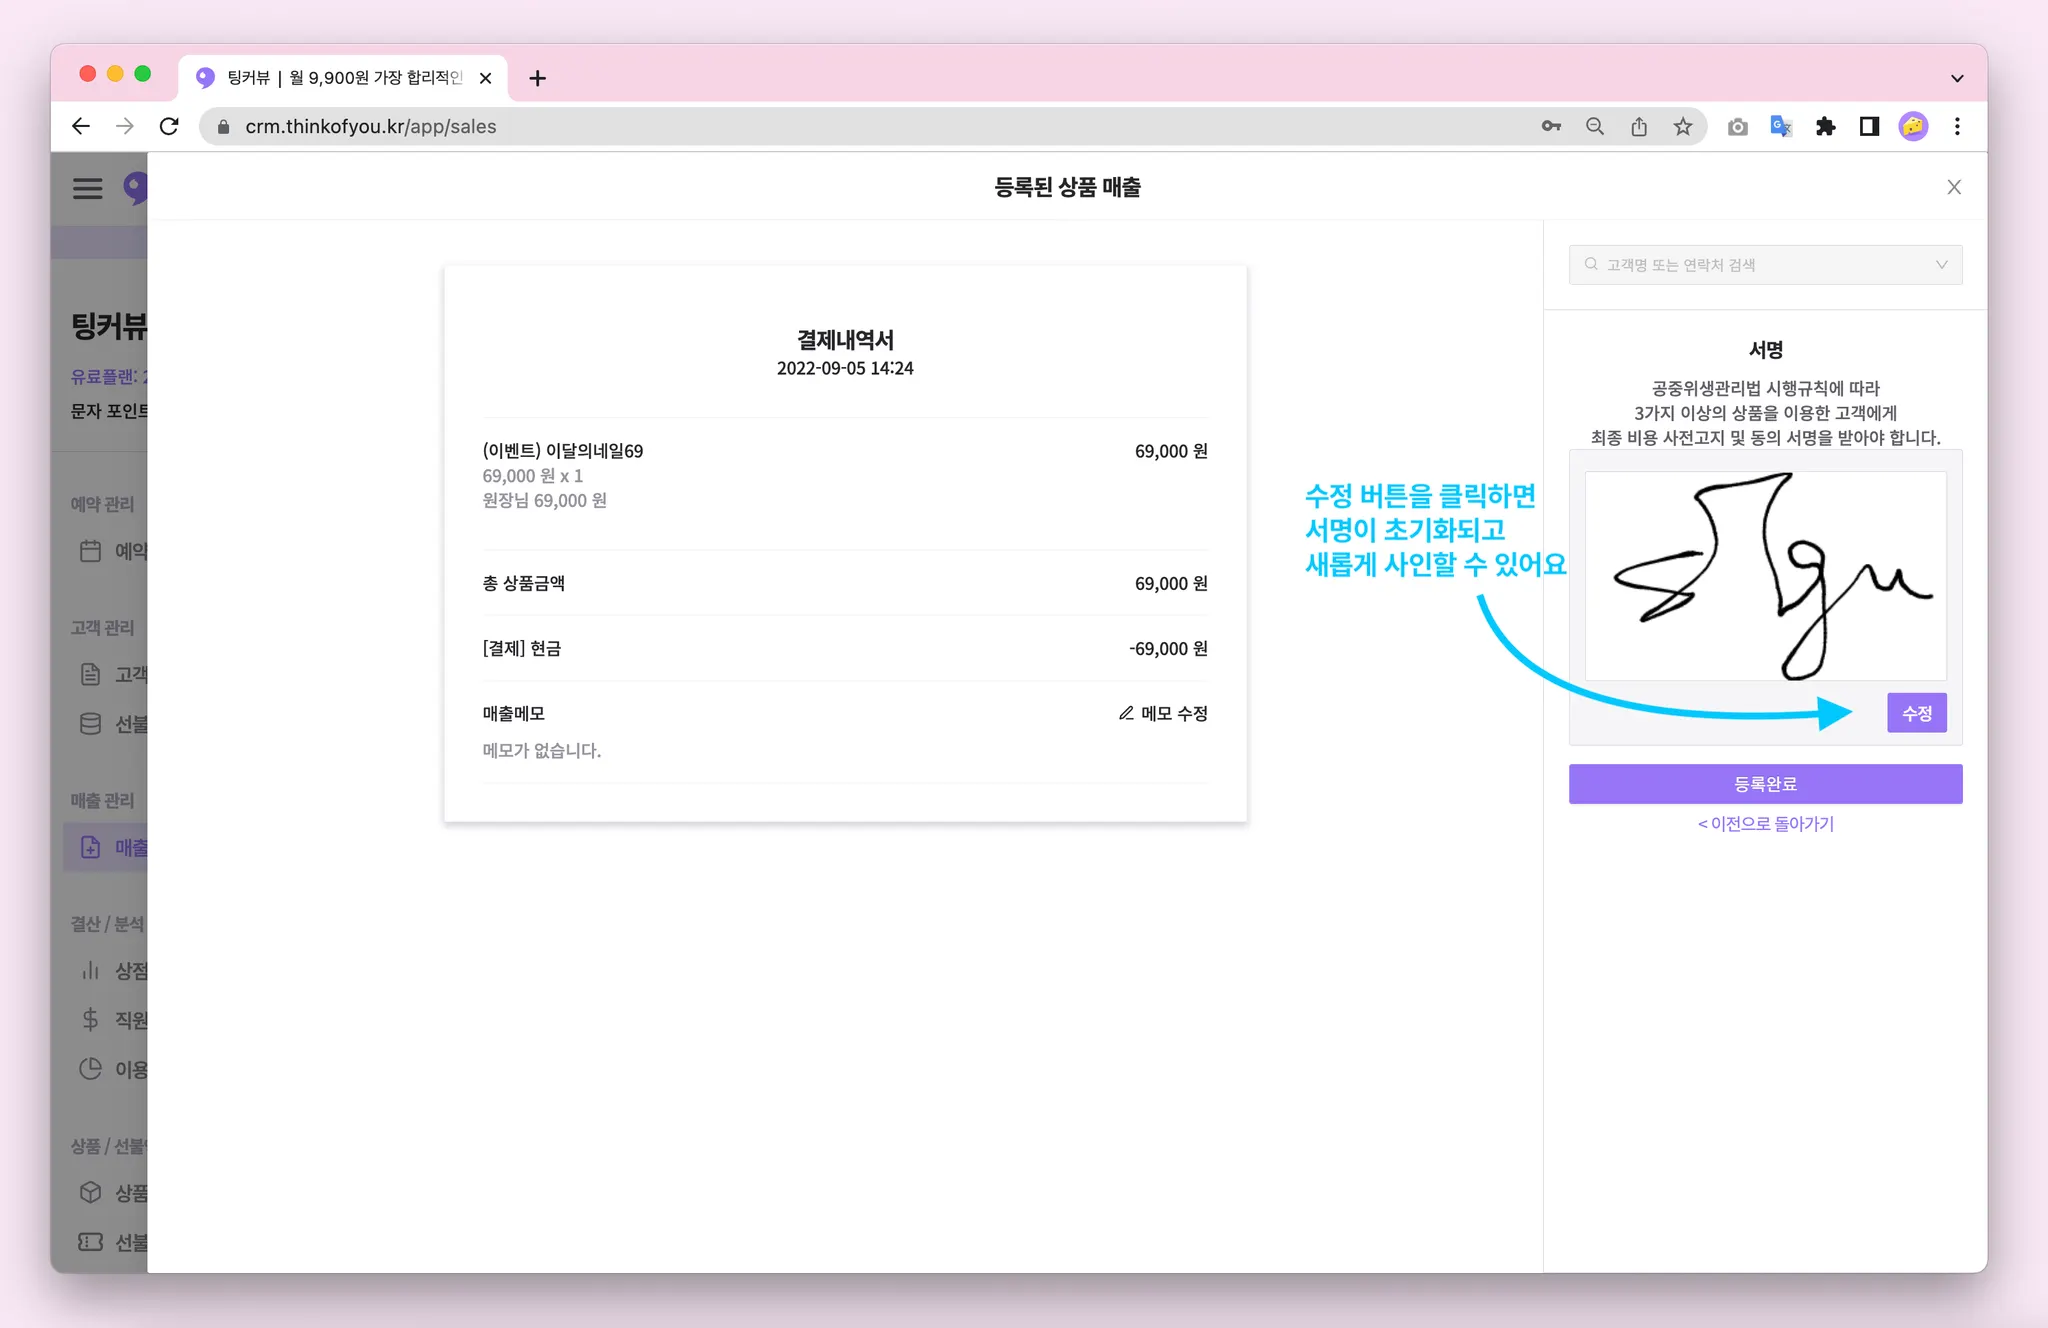Click the bookmark star icon in address bar

(x=1683, y=126)
